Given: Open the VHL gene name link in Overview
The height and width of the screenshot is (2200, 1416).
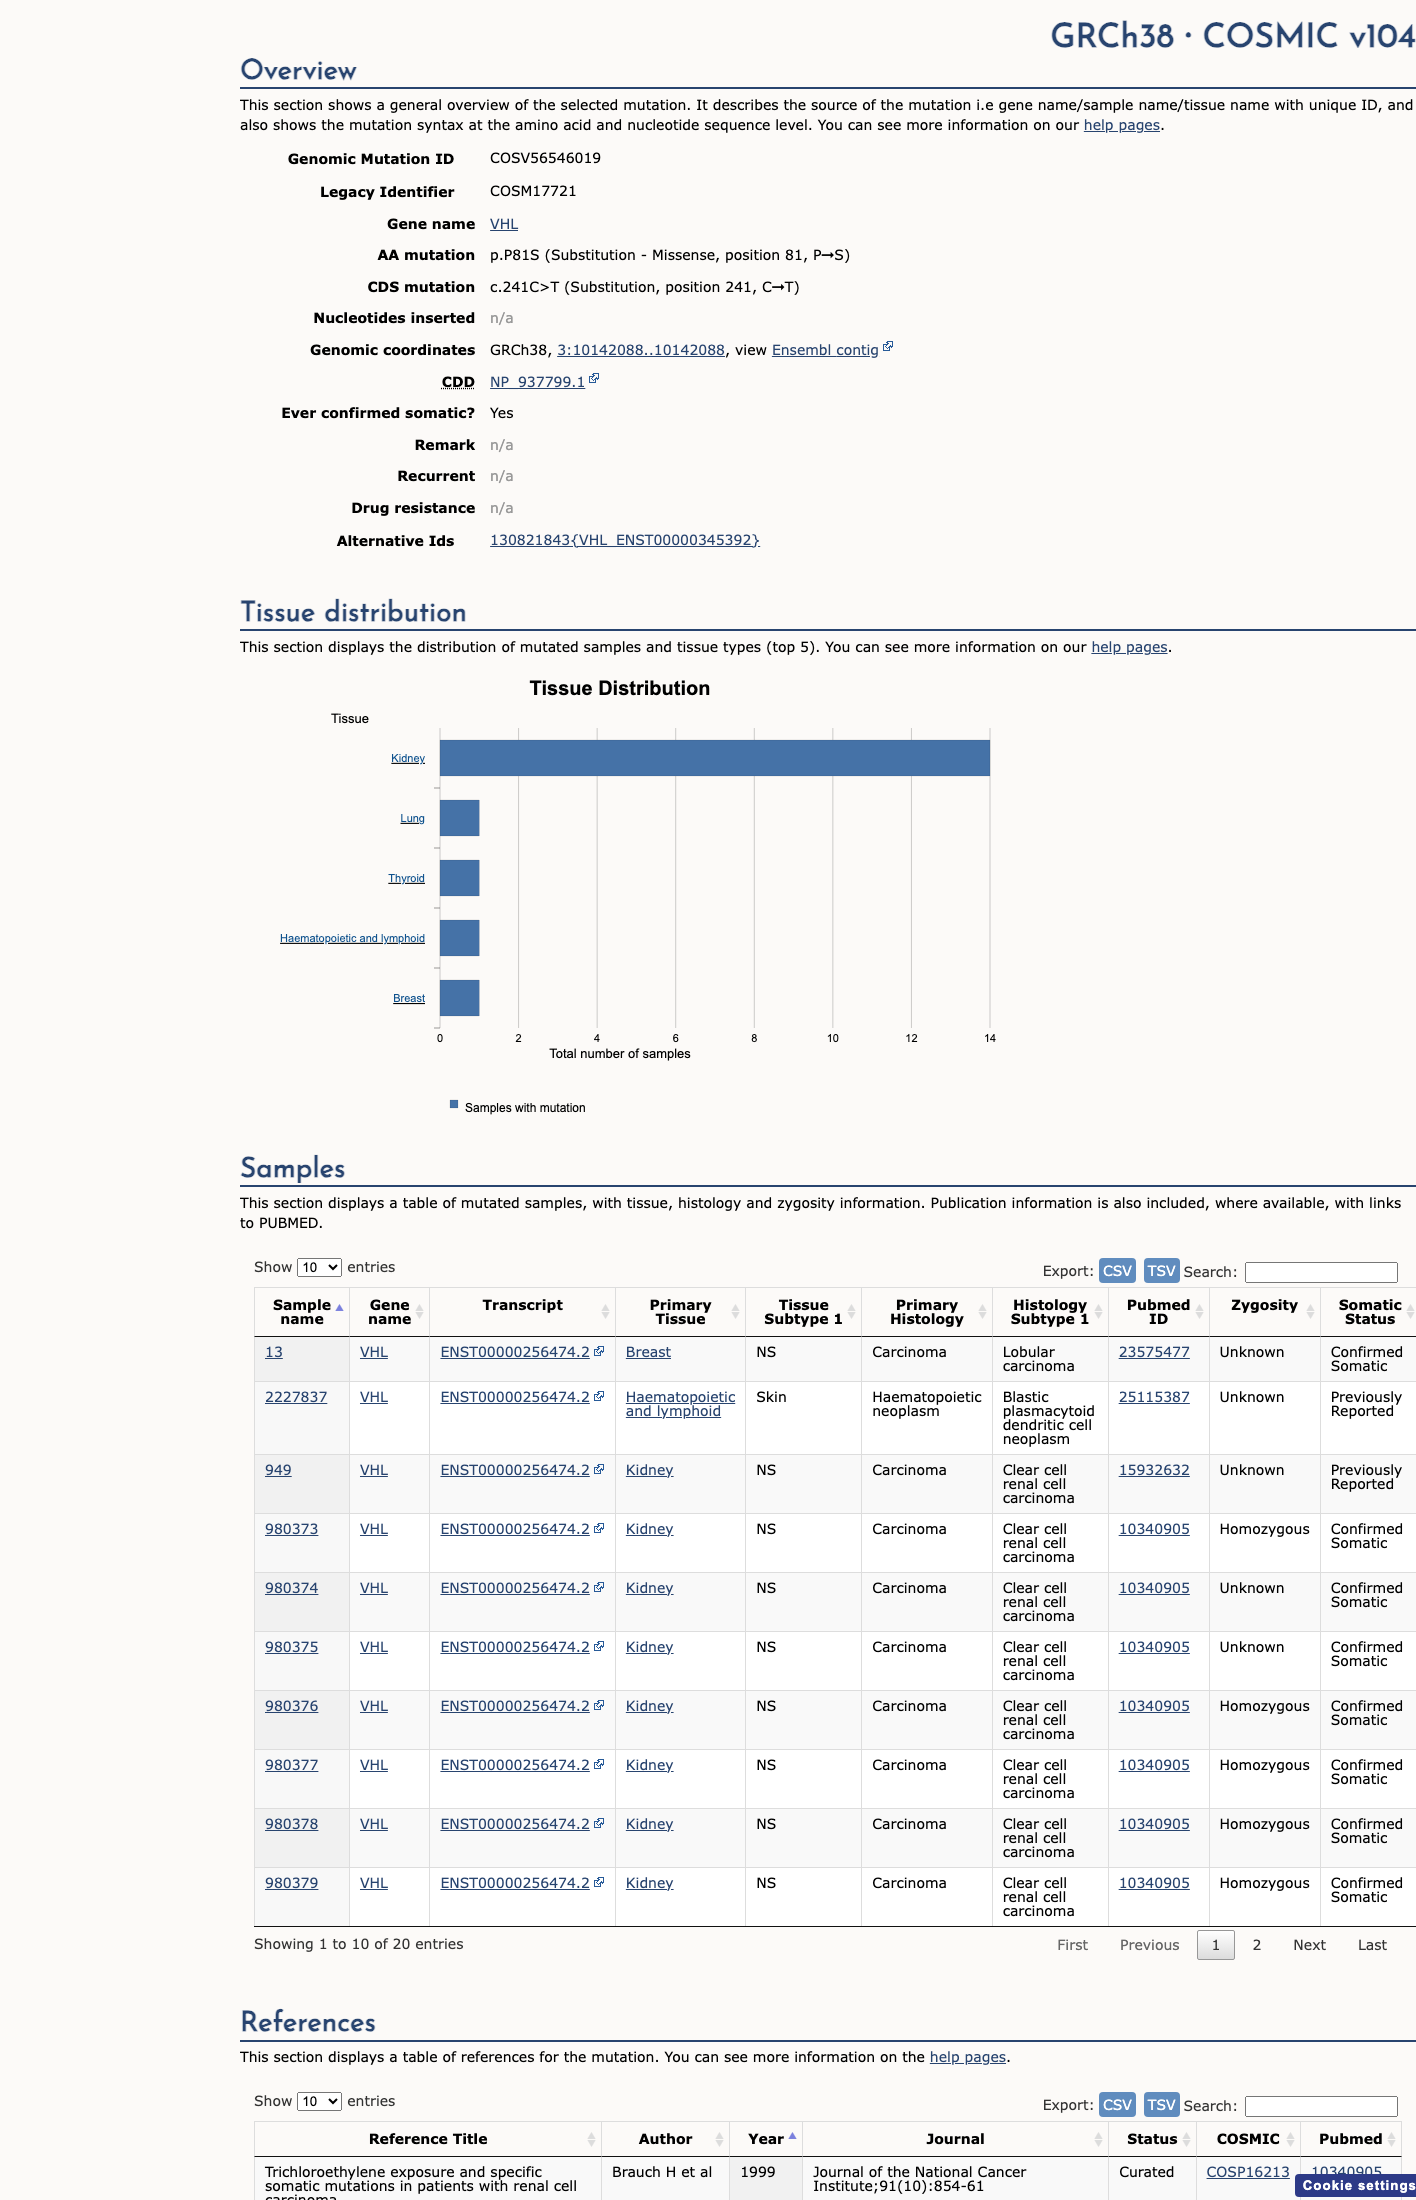Looking at the screenshot, I should (x=504, y=224).
